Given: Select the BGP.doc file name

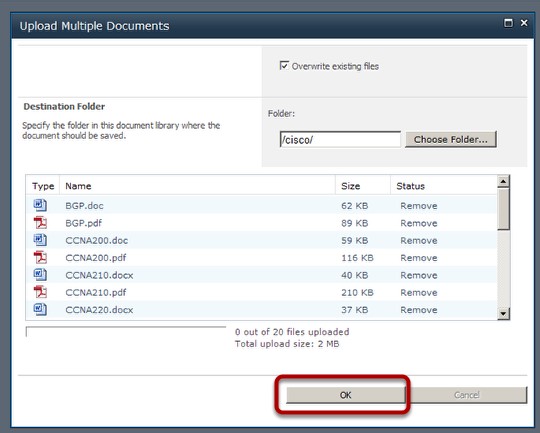Looking at the screenshot, I should [84, 206].
